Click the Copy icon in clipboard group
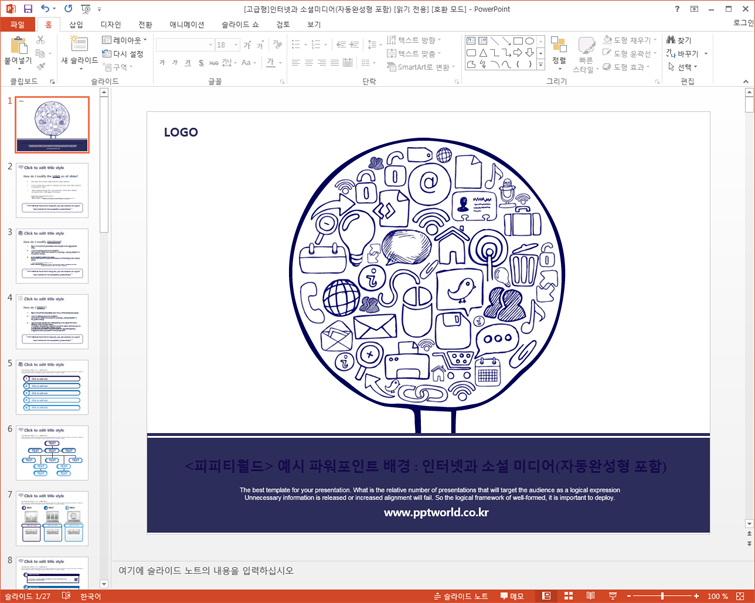Viewport: 755px width, 603px height. (x=40, y=53)
